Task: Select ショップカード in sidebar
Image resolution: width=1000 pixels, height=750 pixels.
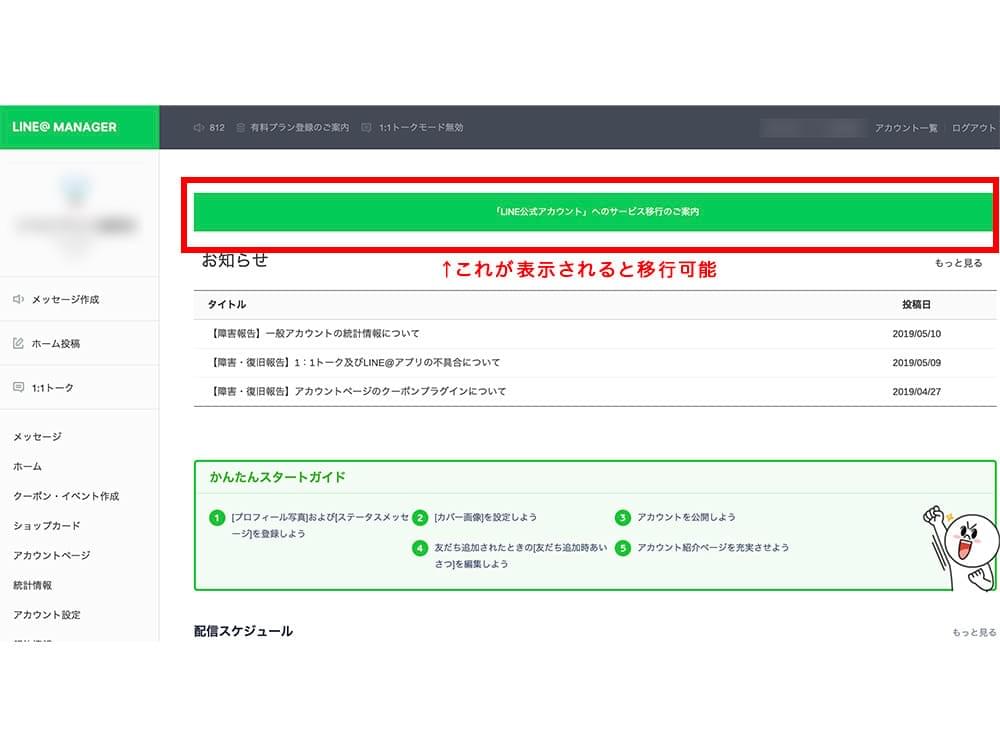Action: coord(47,526)
